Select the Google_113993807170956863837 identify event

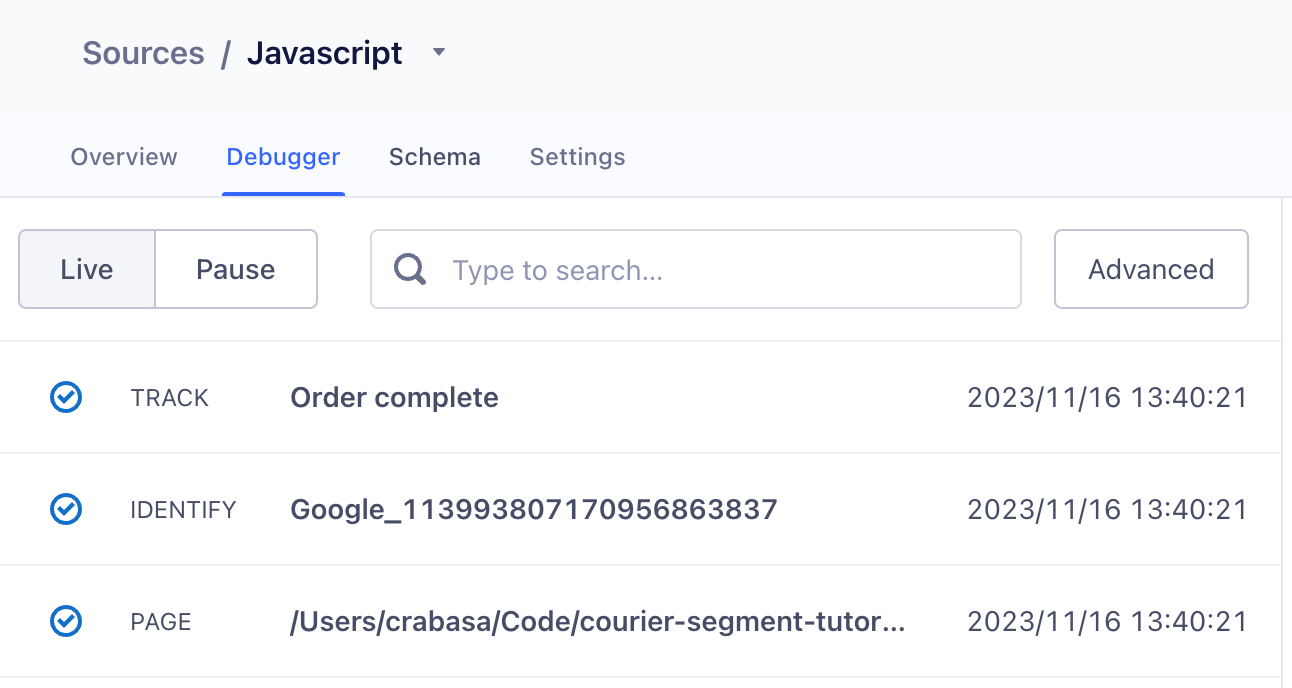coord(533,510)
